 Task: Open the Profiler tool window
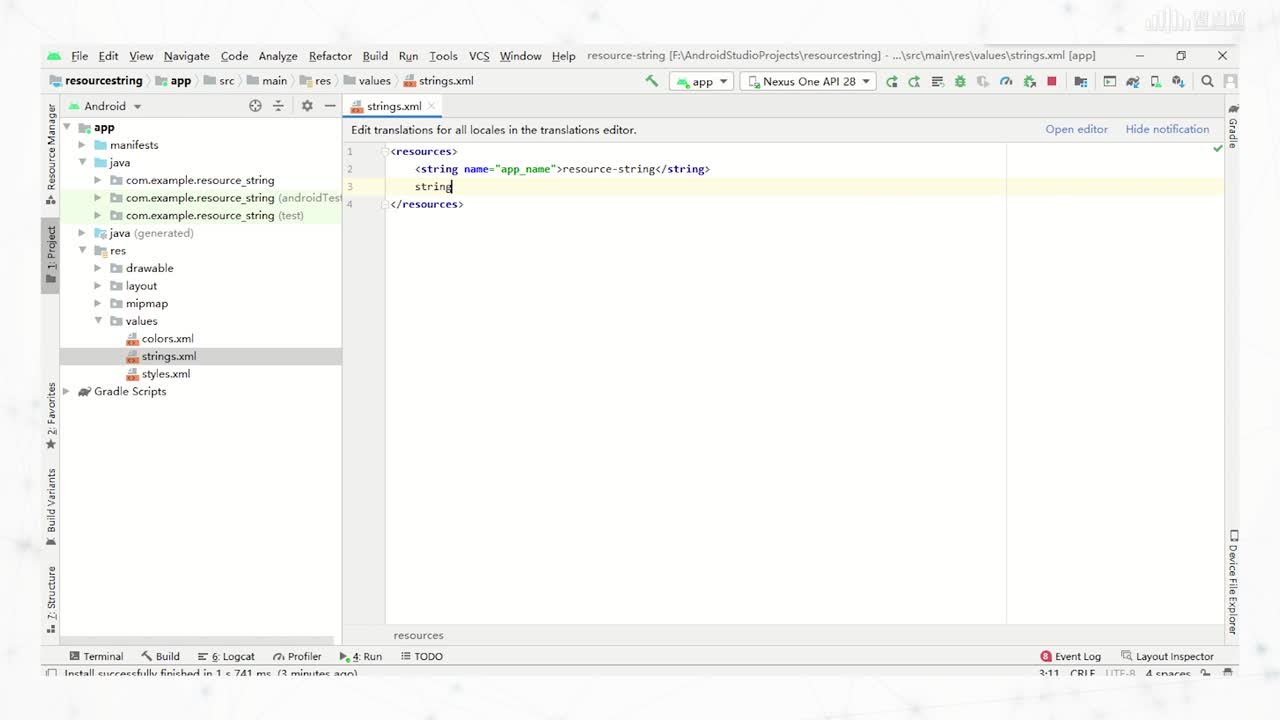click(x=297, y=657)
